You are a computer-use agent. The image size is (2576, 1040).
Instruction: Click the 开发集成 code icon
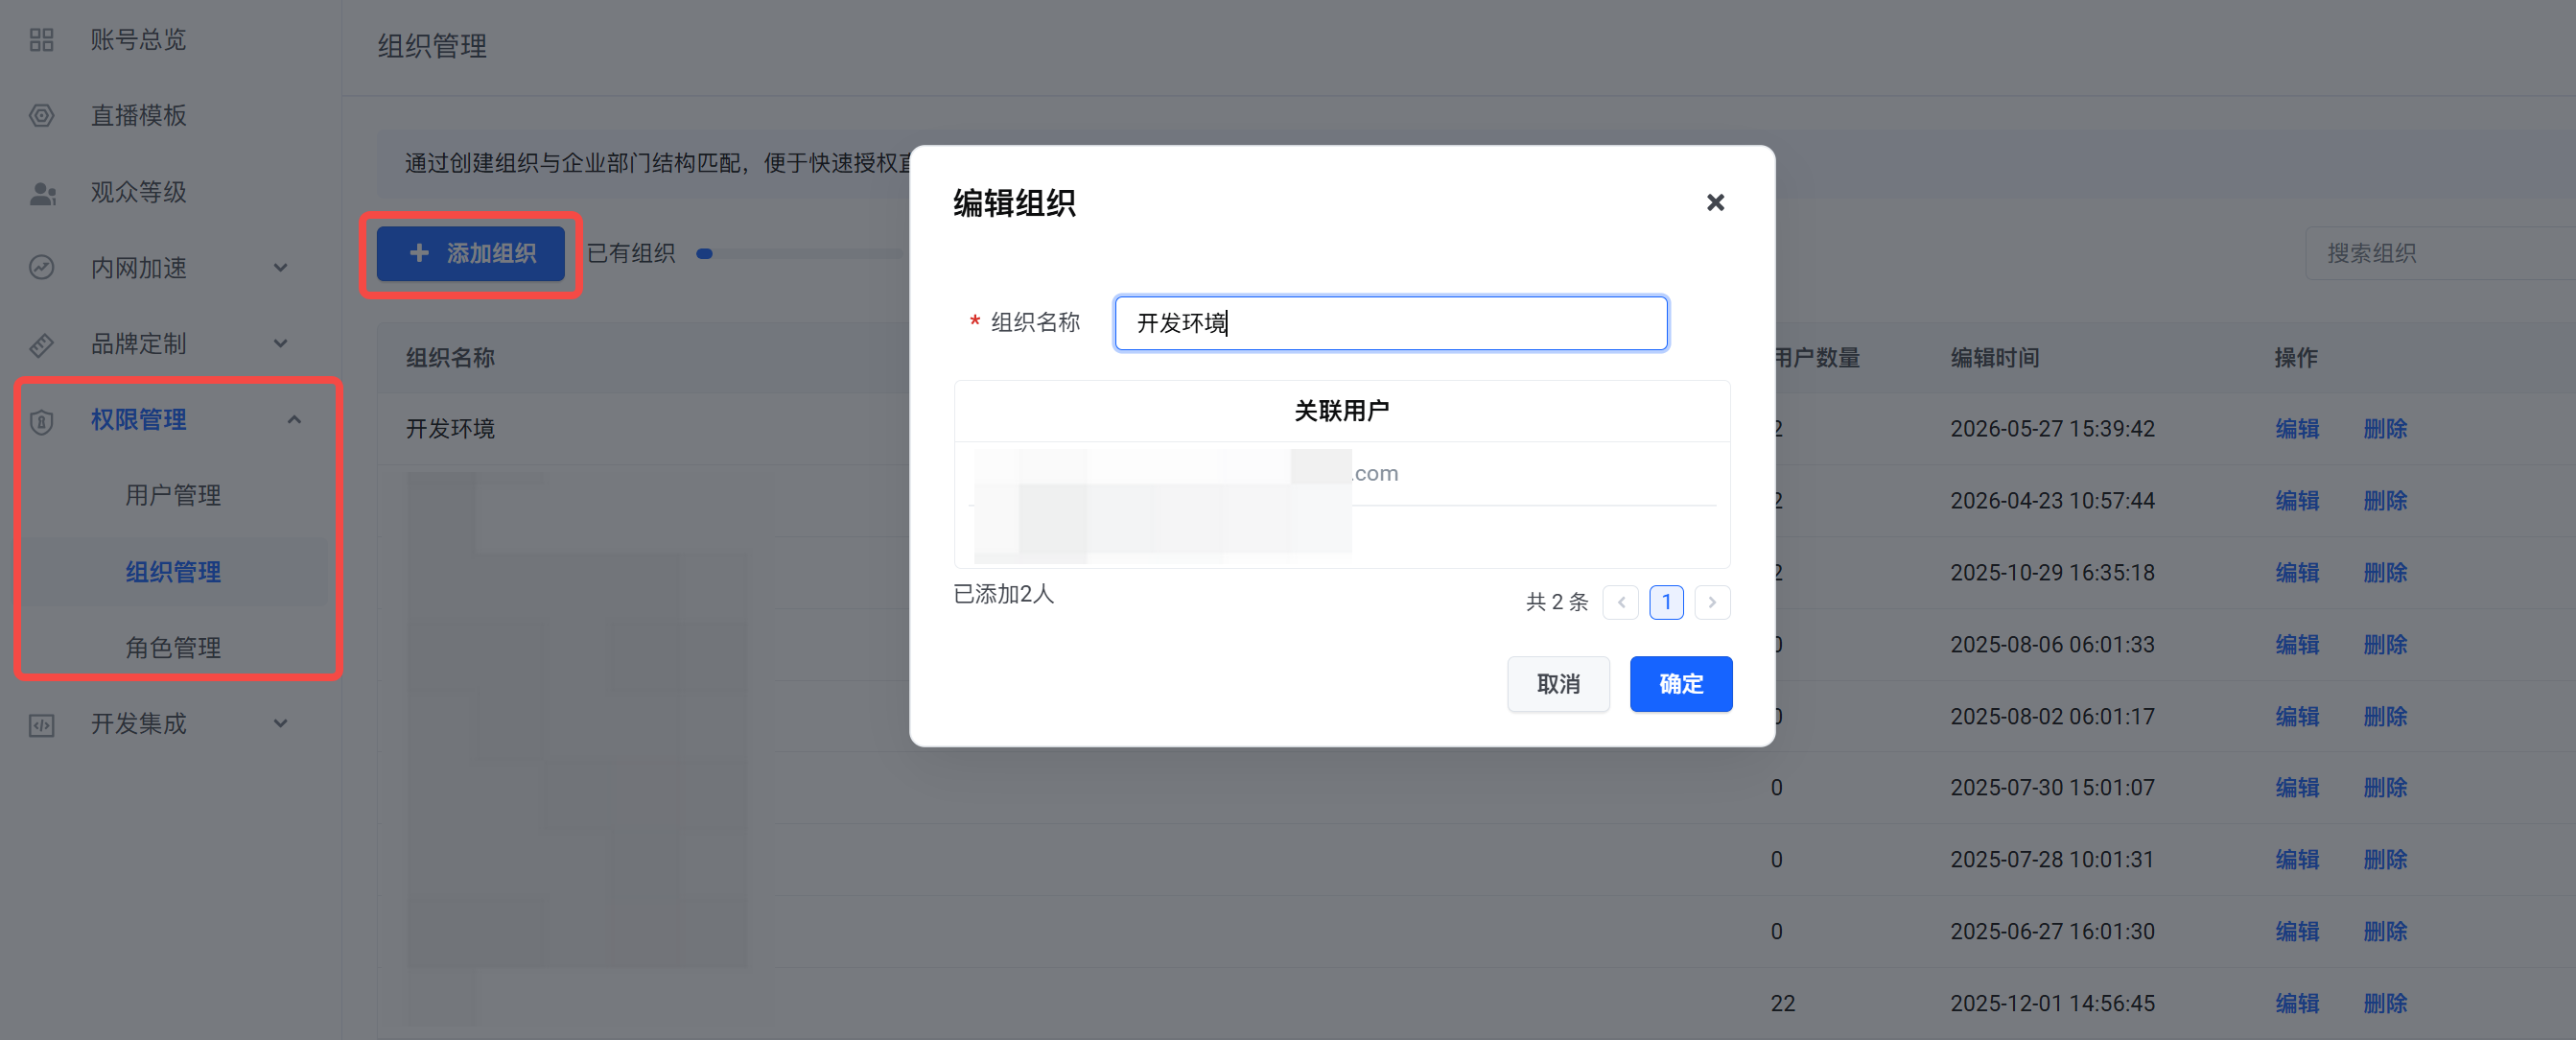click(x=41, y=725)
